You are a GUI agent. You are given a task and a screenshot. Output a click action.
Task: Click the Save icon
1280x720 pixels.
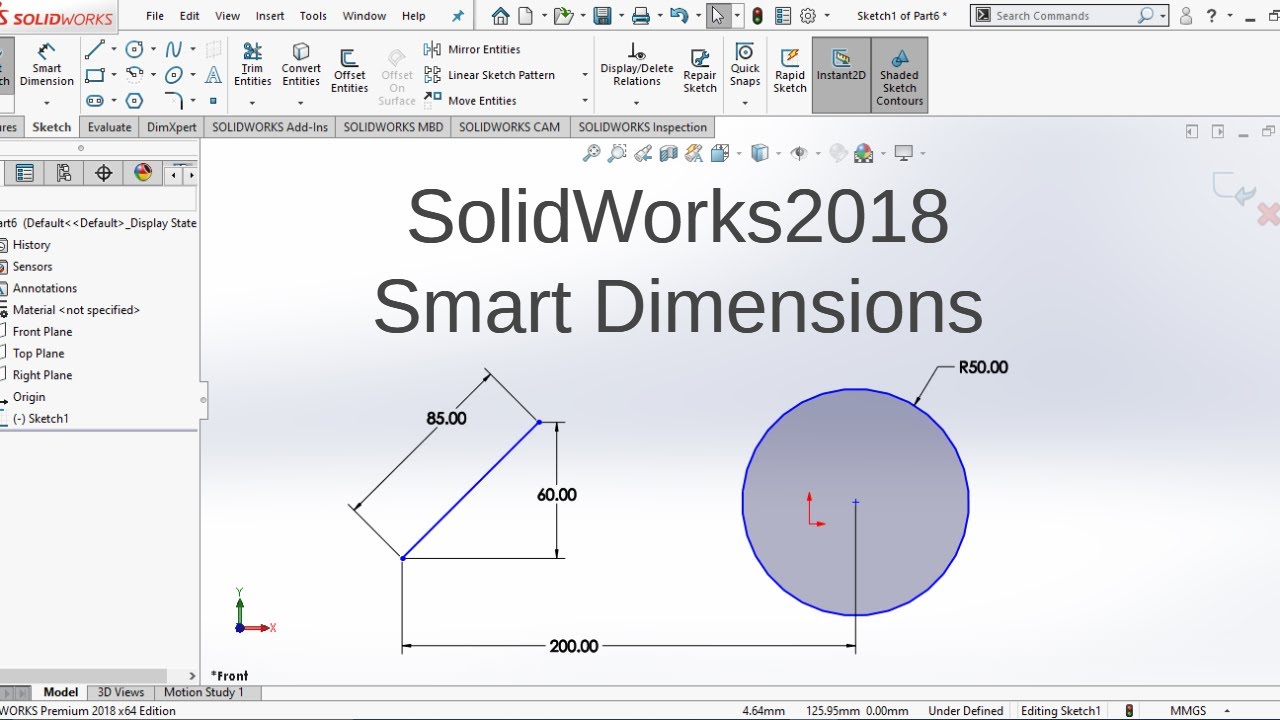tap(602, 15)
